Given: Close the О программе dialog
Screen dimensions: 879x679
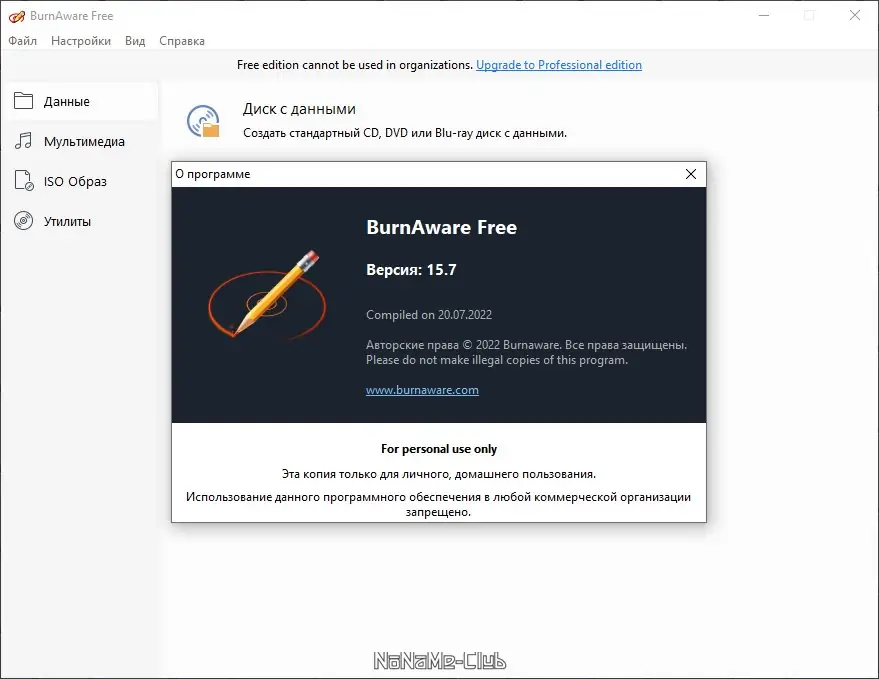Looking at the screenshot, I should (691, 174).
